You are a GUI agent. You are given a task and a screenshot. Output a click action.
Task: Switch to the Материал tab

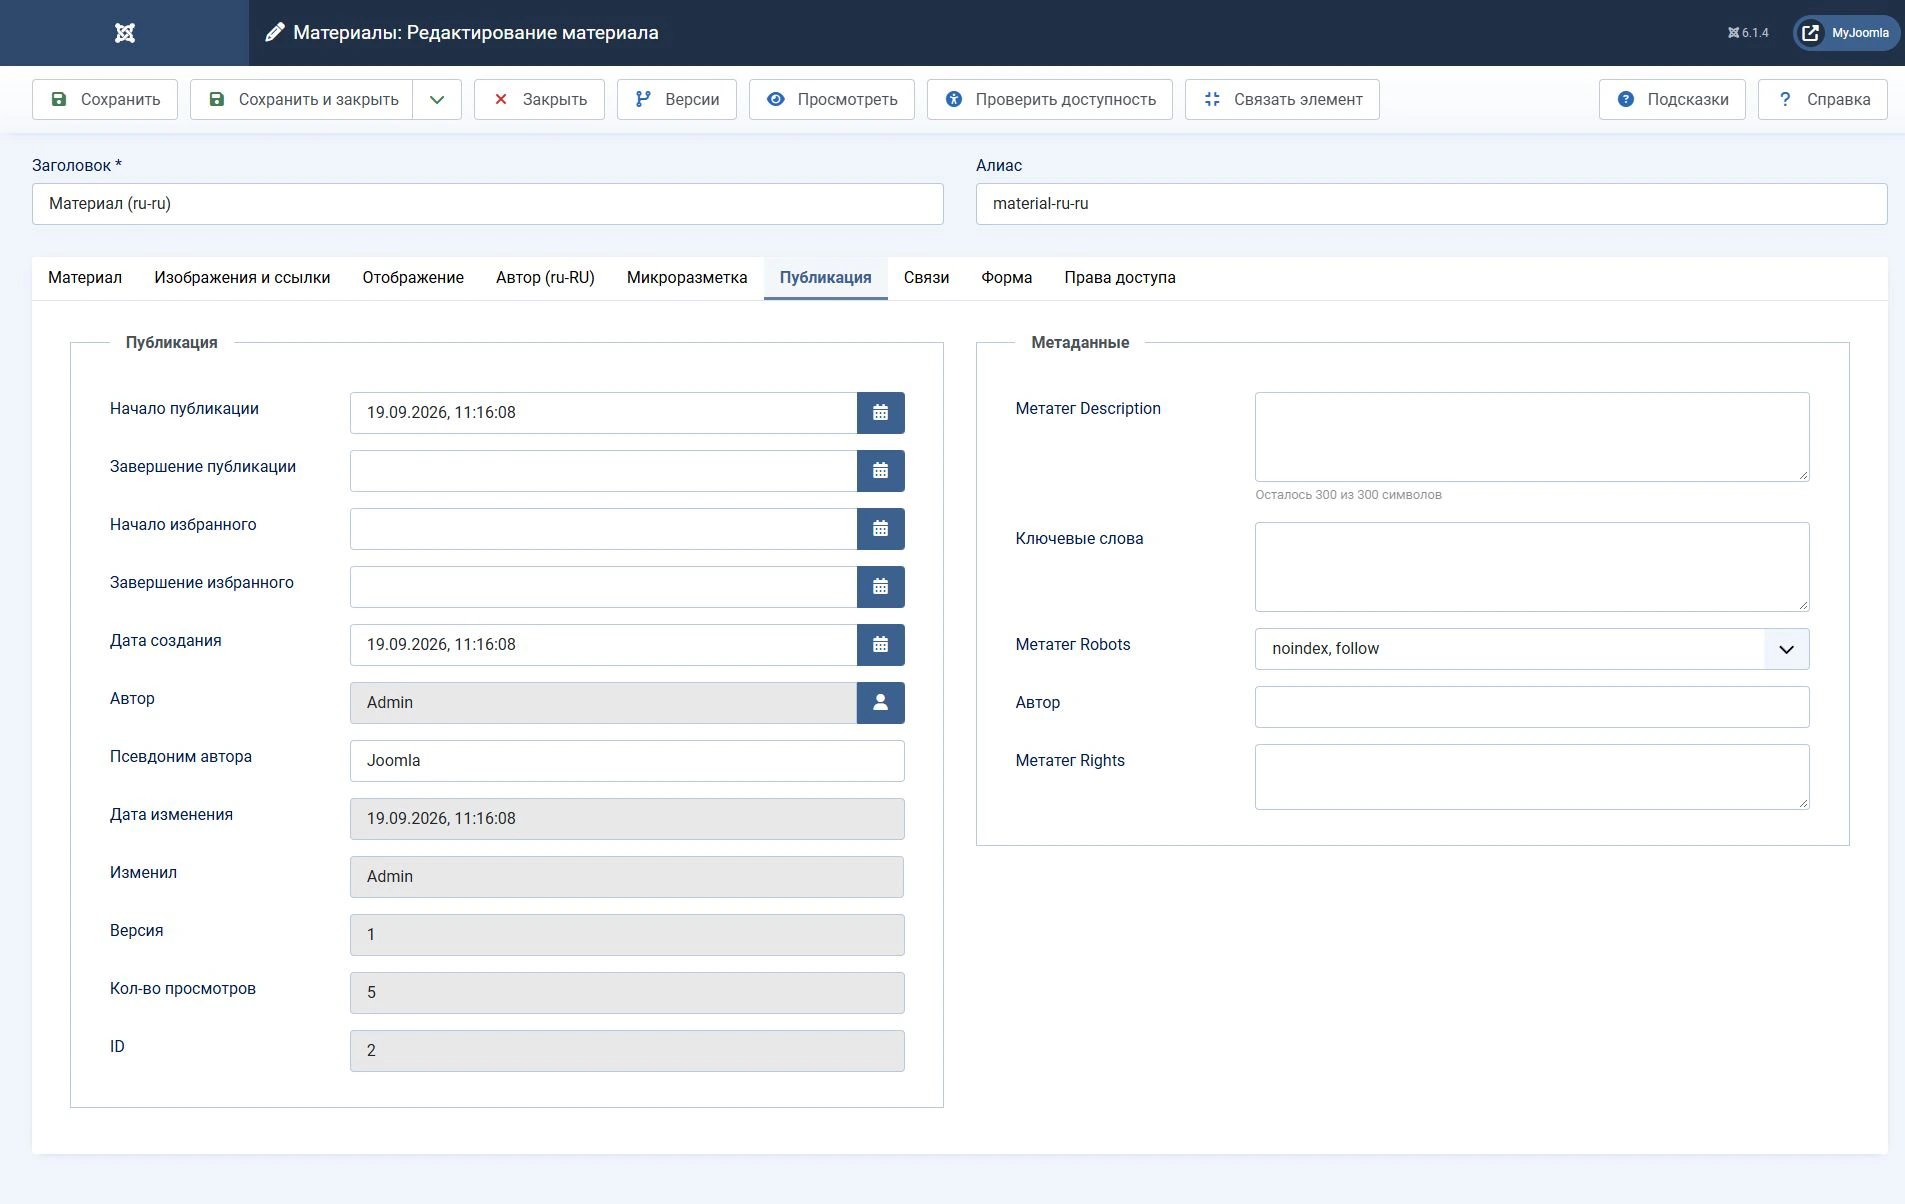(x=85, y=278)
